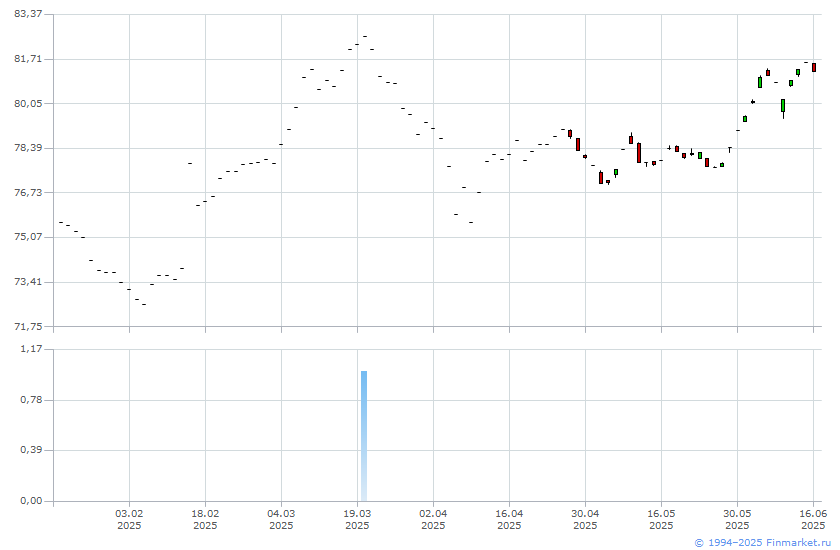Click the highest price tick of the chart
This screenshot has width=840, height=550.
click(365, 36)
